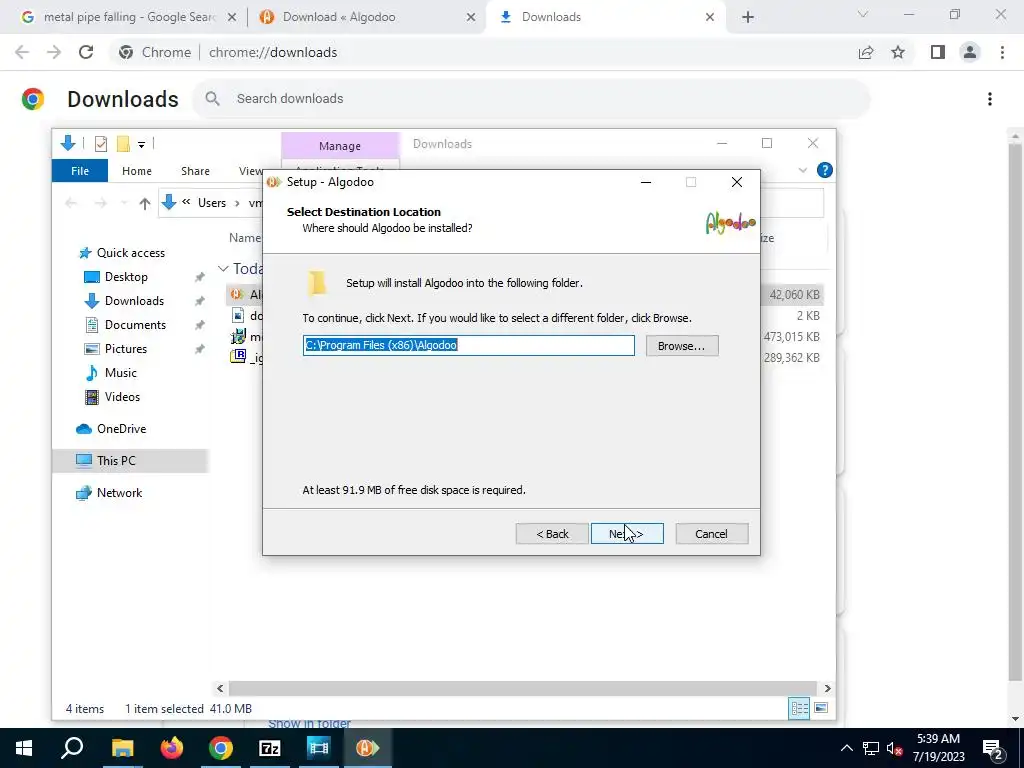
Task: Click the Explorer Help question mark icon
Action: 825,170
